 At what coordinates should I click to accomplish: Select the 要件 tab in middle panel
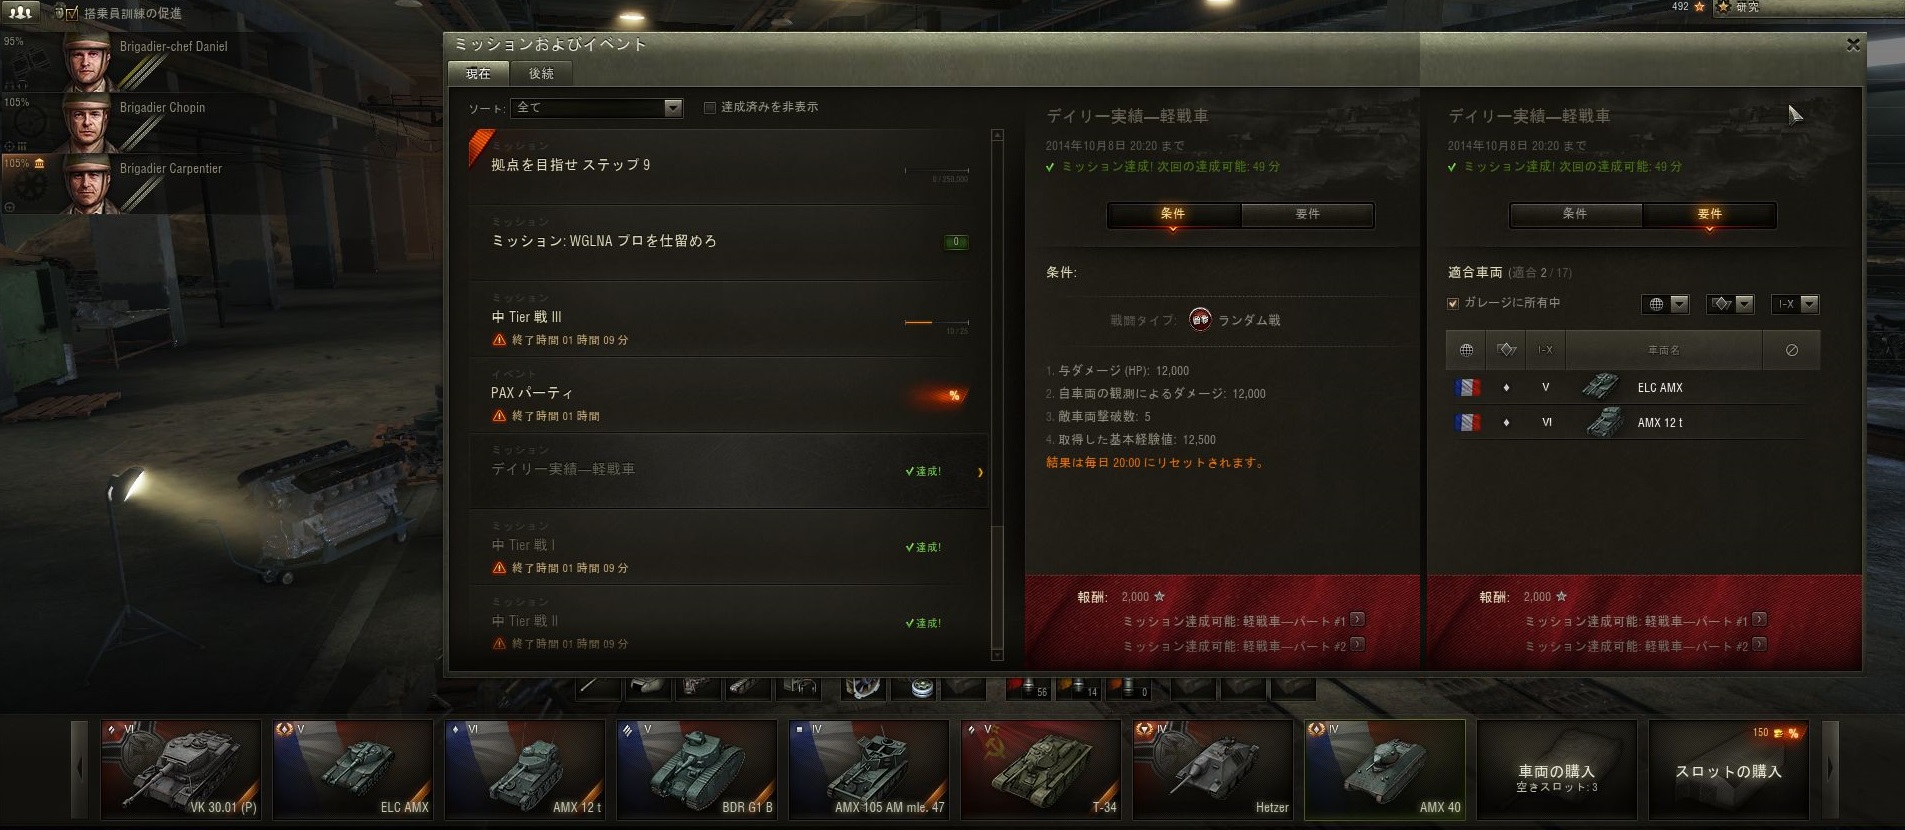pyautogui.click(x=1307, y=214)
